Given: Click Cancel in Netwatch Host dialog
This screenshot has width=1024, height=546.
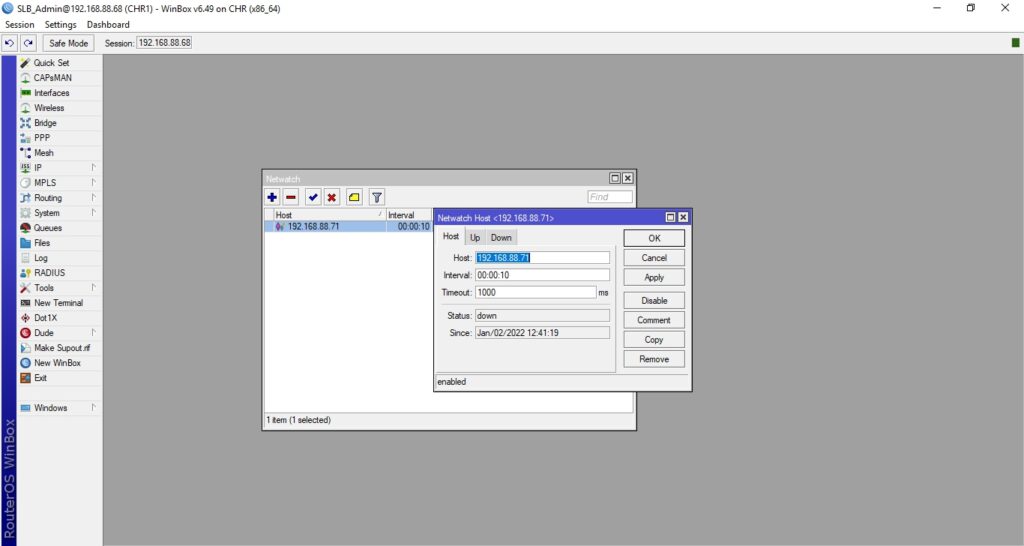Looking at the screenshot, I should point(654,258).
